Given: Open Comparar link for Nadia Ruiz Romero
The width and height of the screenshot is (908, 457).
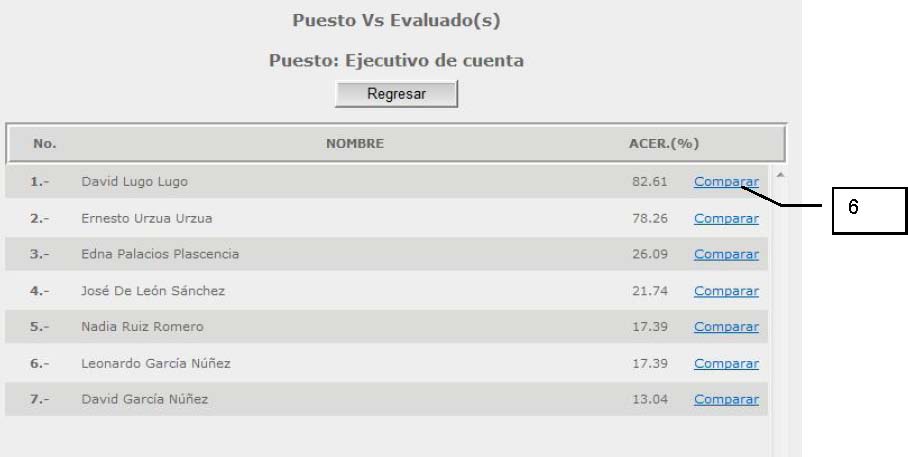Looking at the screenshot, I should click(726, 327).
